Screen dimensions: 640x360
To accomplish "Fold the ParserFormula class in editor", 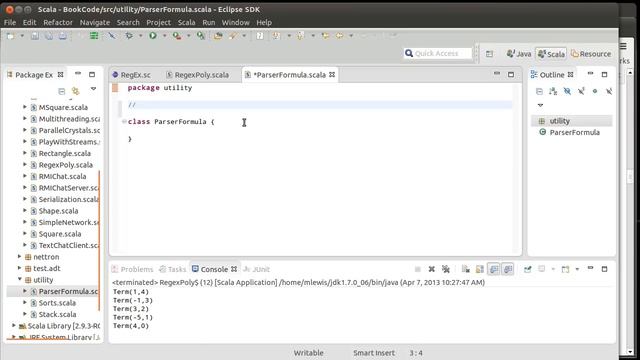I will pos(124,122).
